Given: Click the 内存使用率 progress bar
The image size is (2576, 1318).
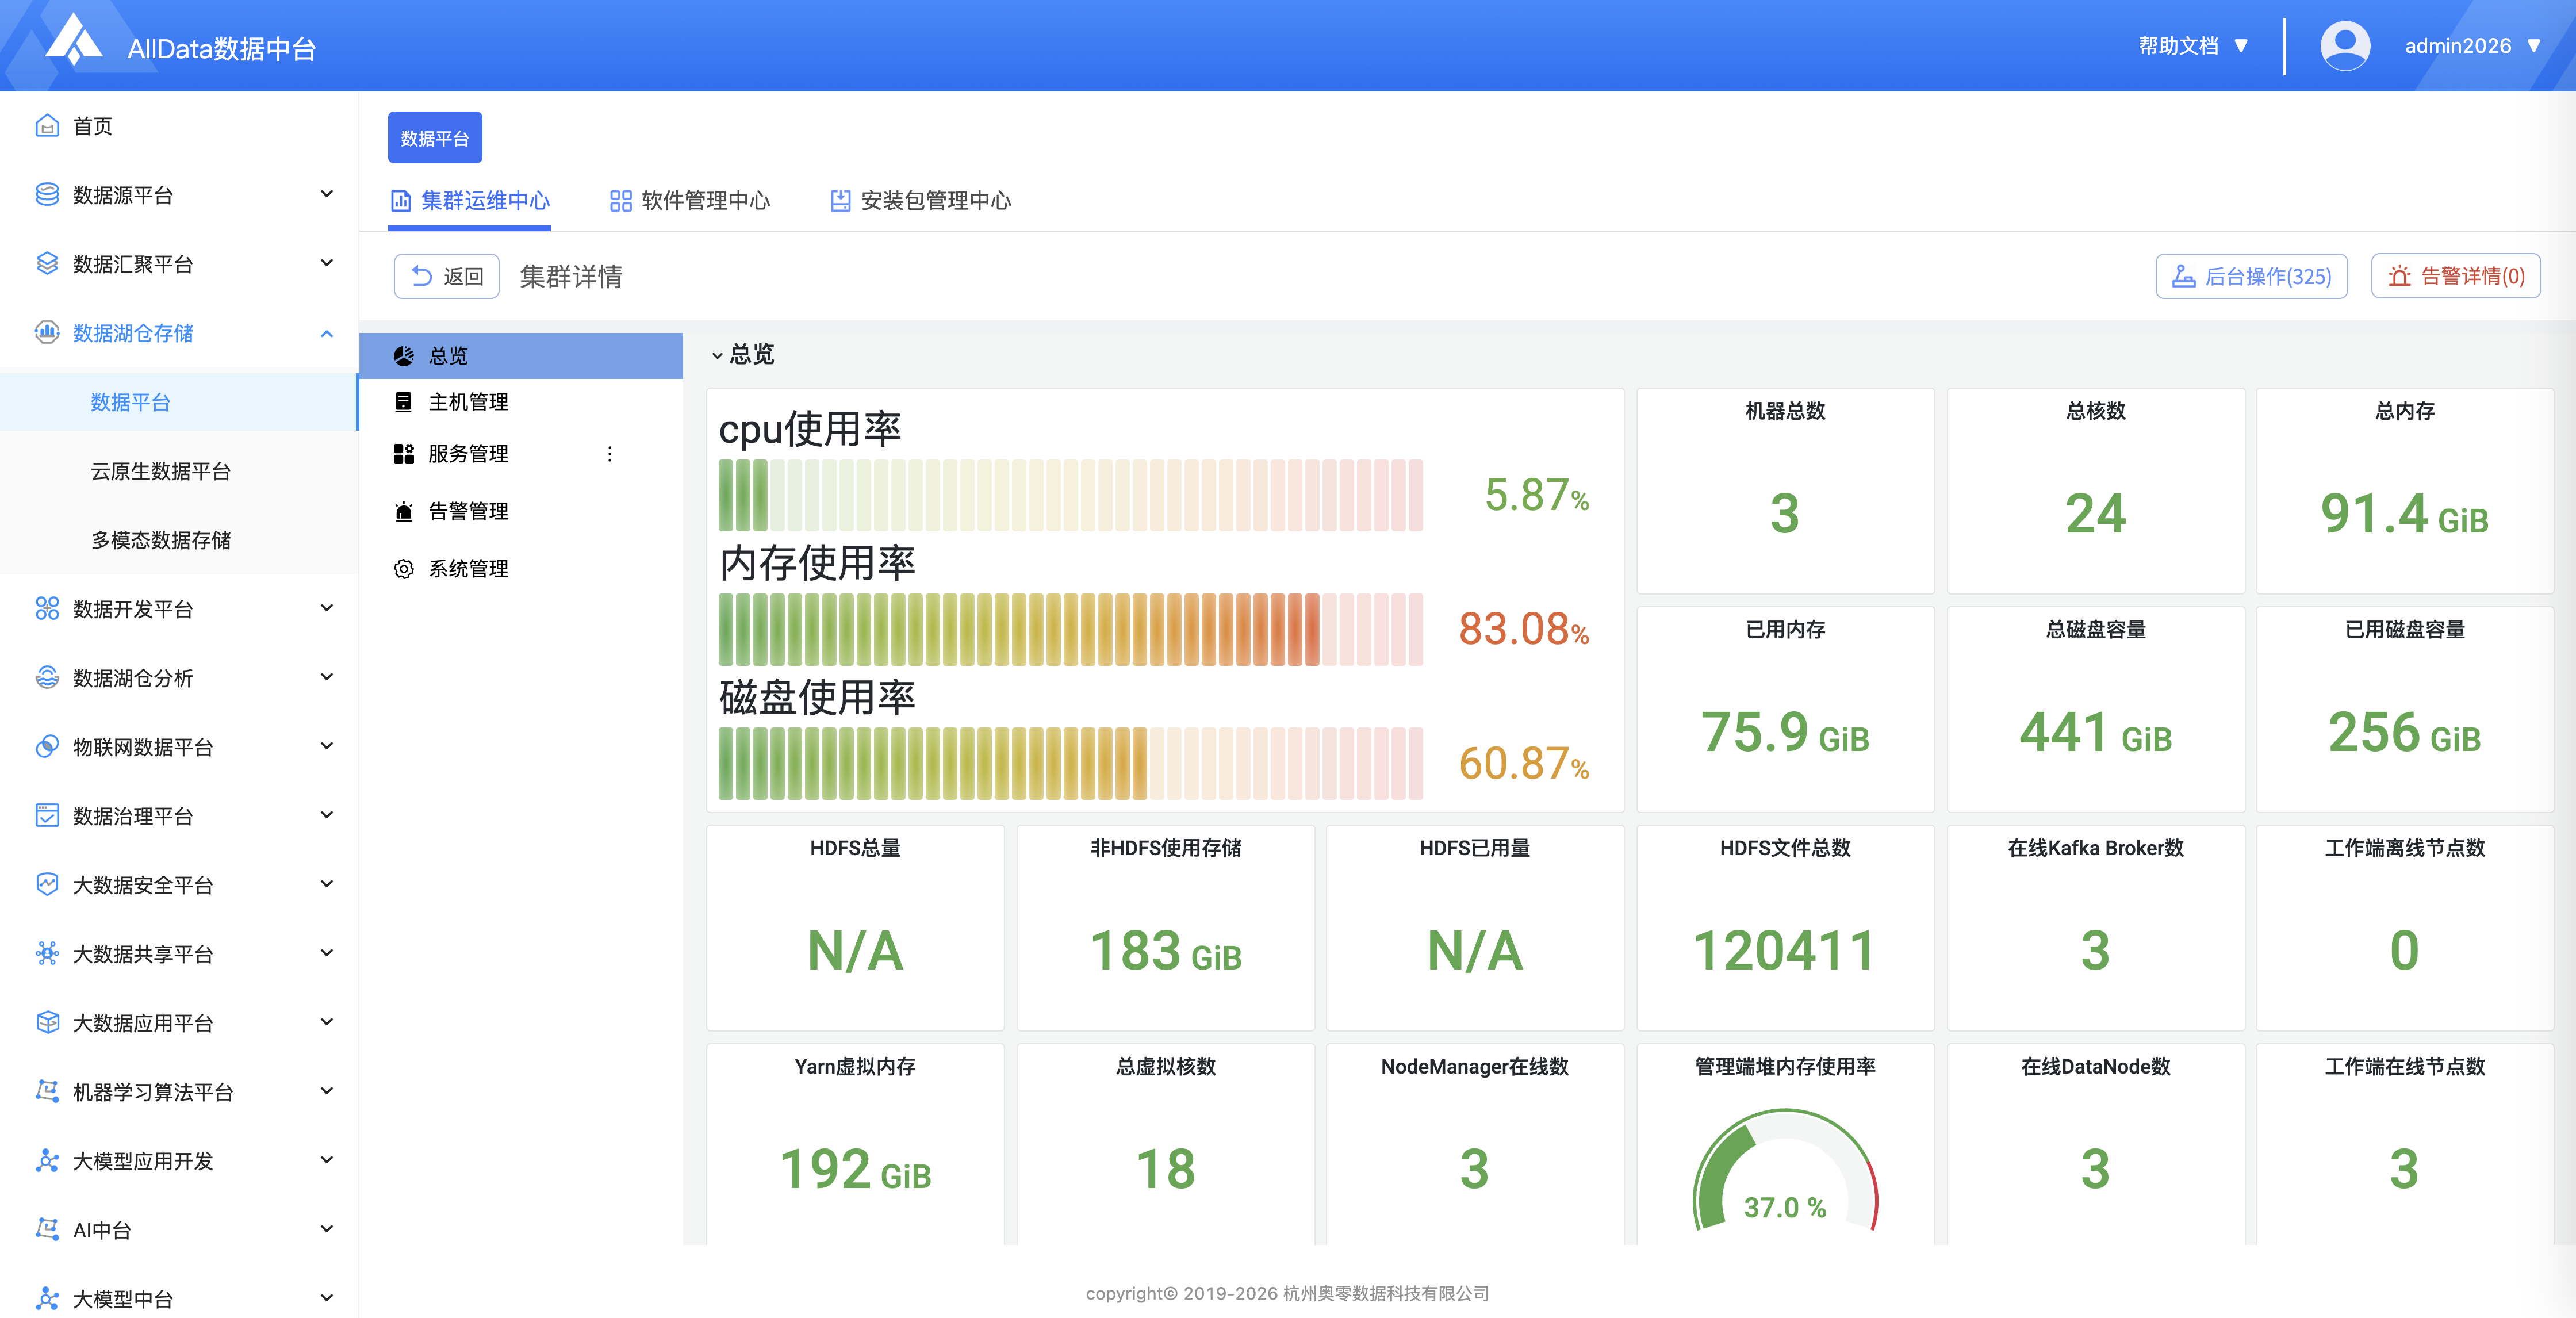Looking at the screenshot, I should pyautogui.click(x=1070, y=630).
